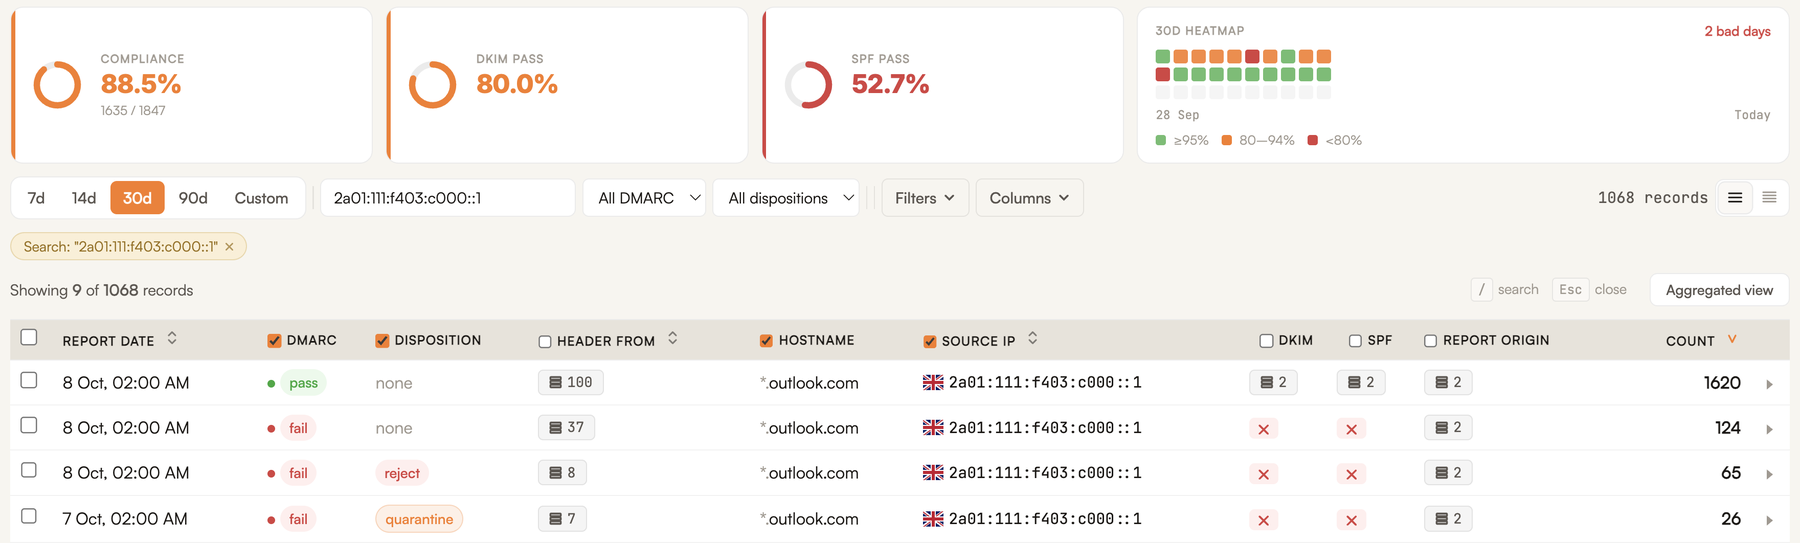Switch to Aggregated view
Screen dimensions: 1800x543
point(1719,290)
